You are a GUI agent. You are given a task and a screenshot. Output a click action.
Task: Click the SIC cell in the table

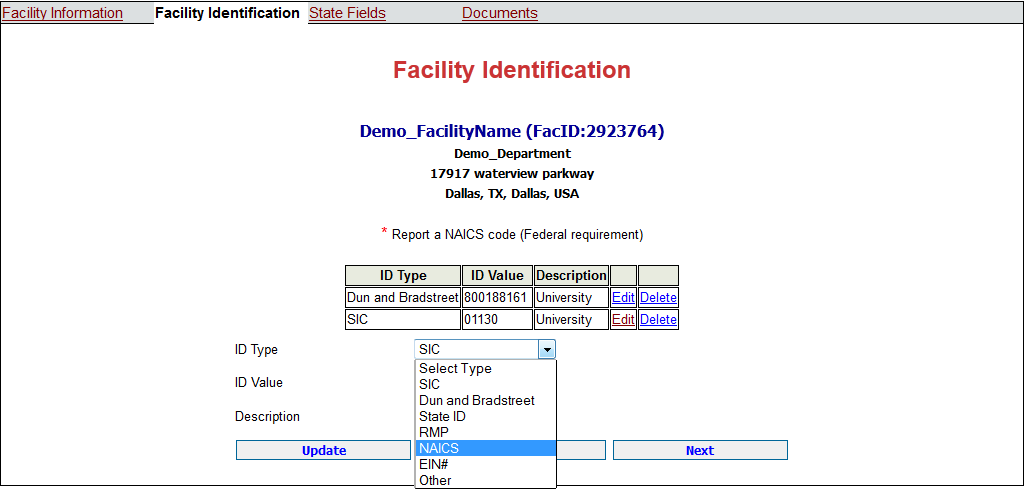403,320
